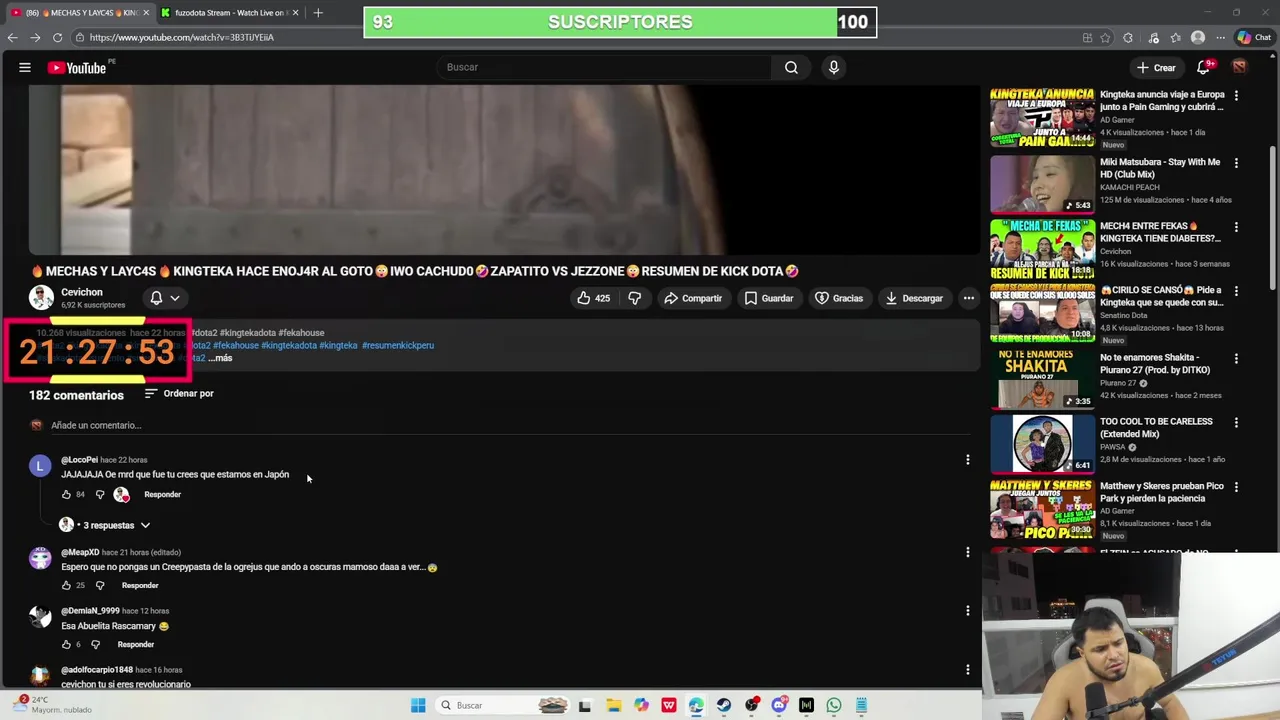The image size is (1280, 720).
Task: Open Miki Matsubara Stay With Me thumbnail
Action: [1042, 184]
